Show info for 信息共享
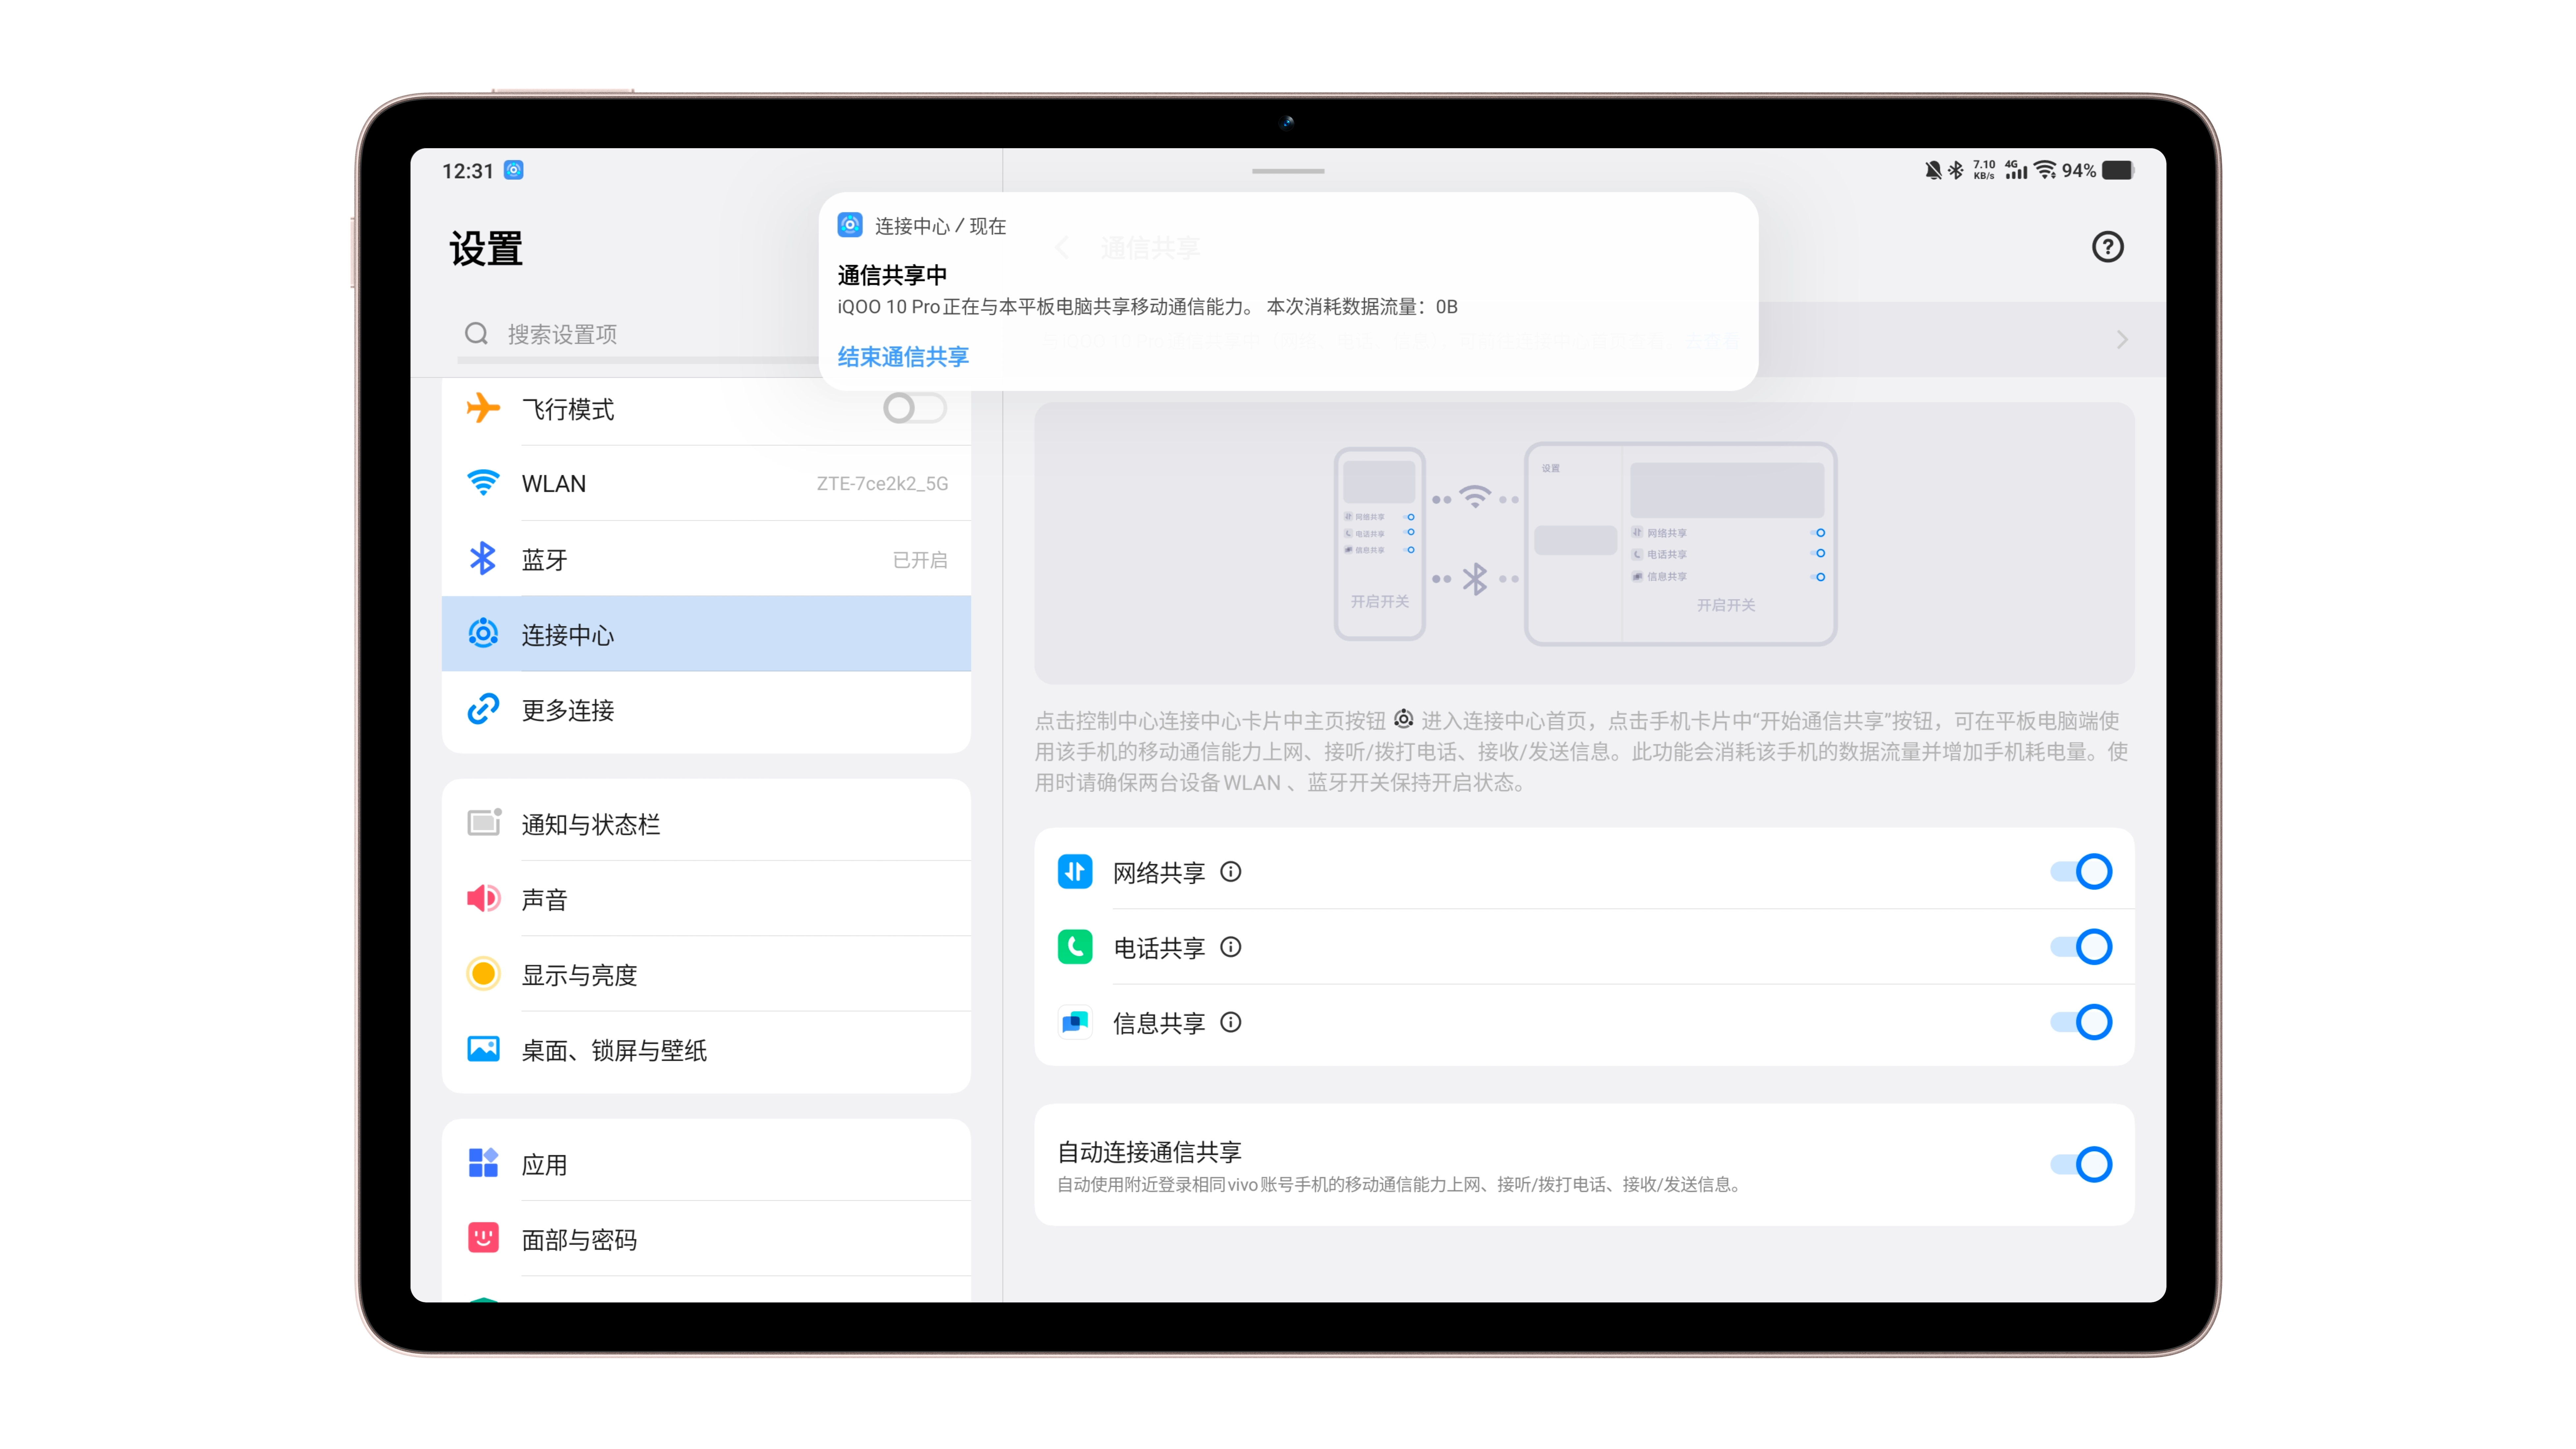This screenshot has width=2576, height=1449. point(1231,1022)
